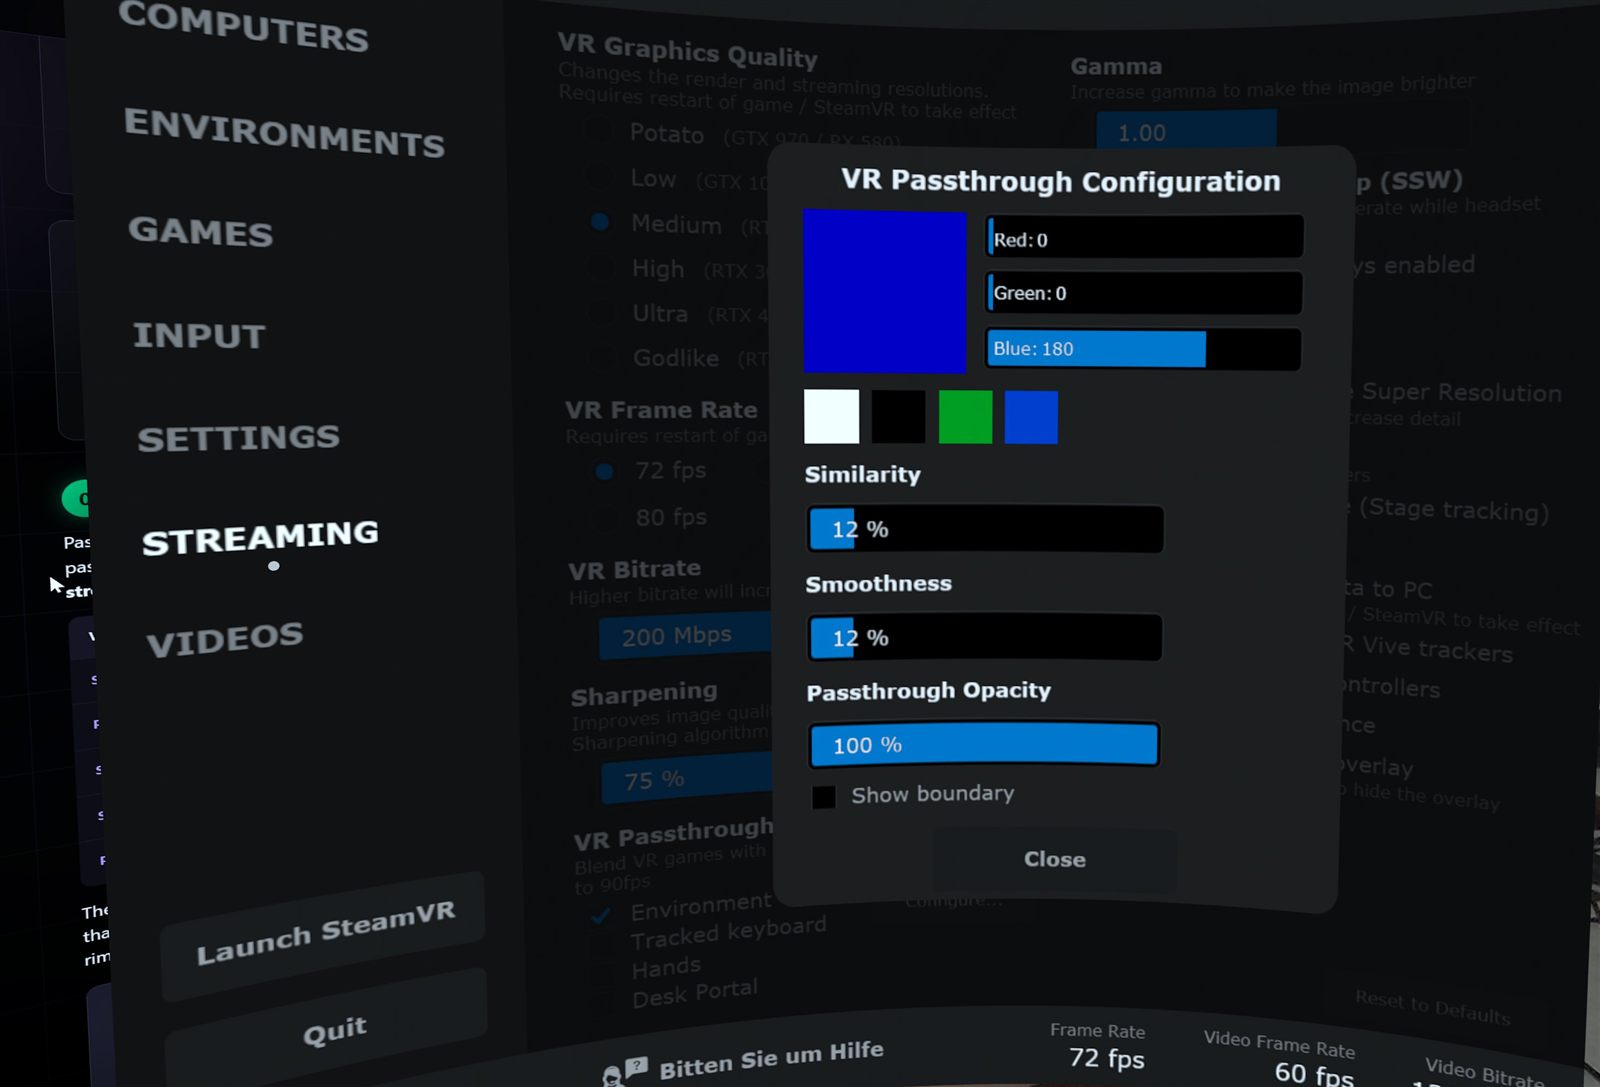This screenshot has width=1600, height=1087.
Task: Select Low graphics quality option
Action: [599, 176]
